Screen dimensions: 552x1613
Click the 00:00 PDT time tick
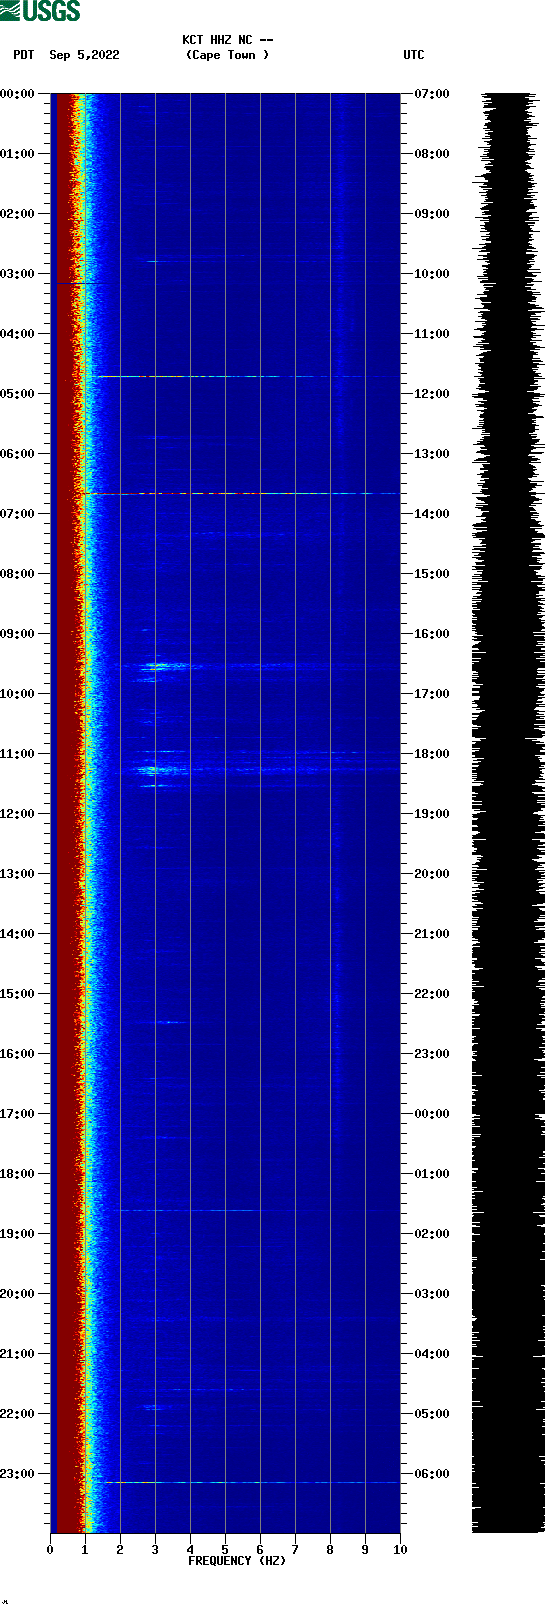(x=18, y=94)
